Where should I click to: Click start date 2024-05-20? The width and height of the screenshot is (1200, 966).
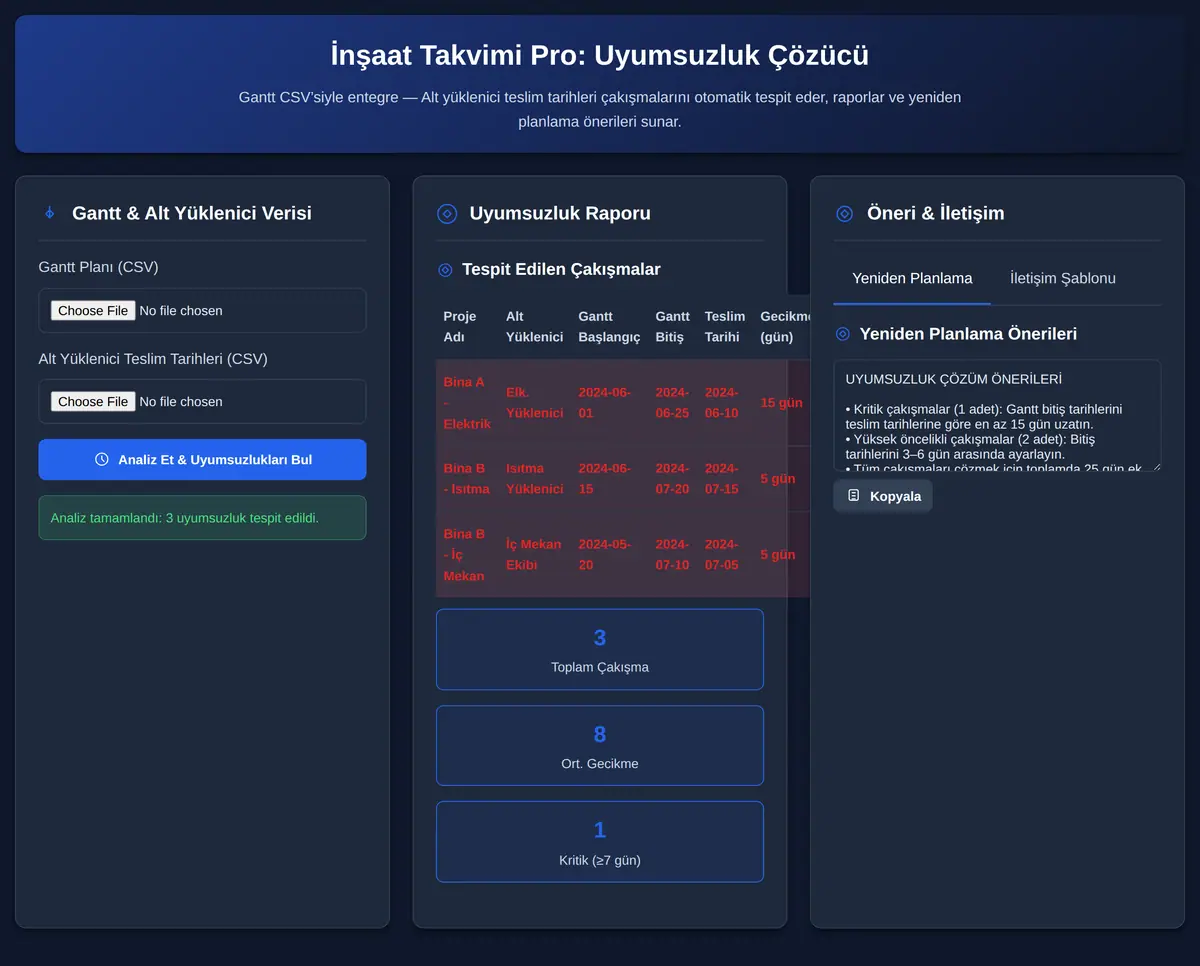coord(609,555)
